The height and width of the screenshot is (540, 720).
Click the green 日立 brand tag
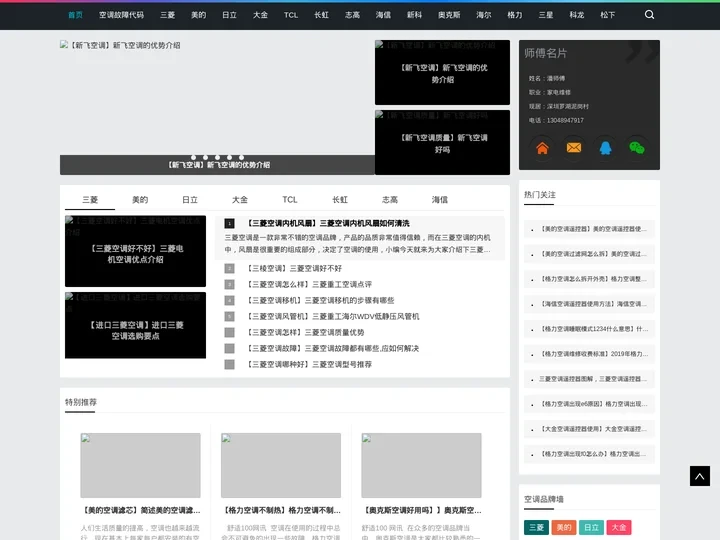(x=591, y=527)
